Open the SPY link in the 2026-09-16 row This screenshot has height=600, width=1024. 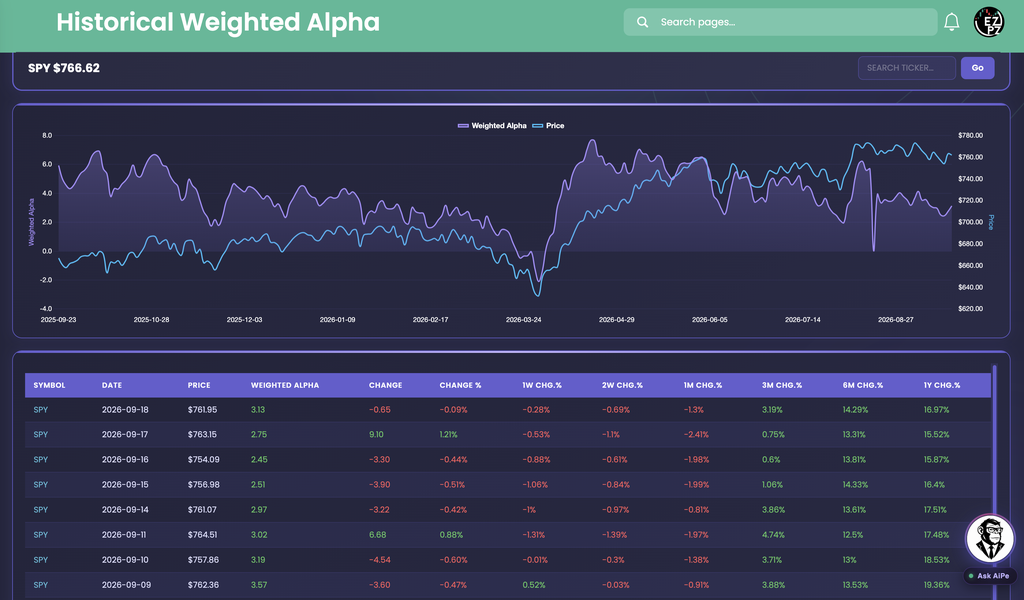point(40,460)
